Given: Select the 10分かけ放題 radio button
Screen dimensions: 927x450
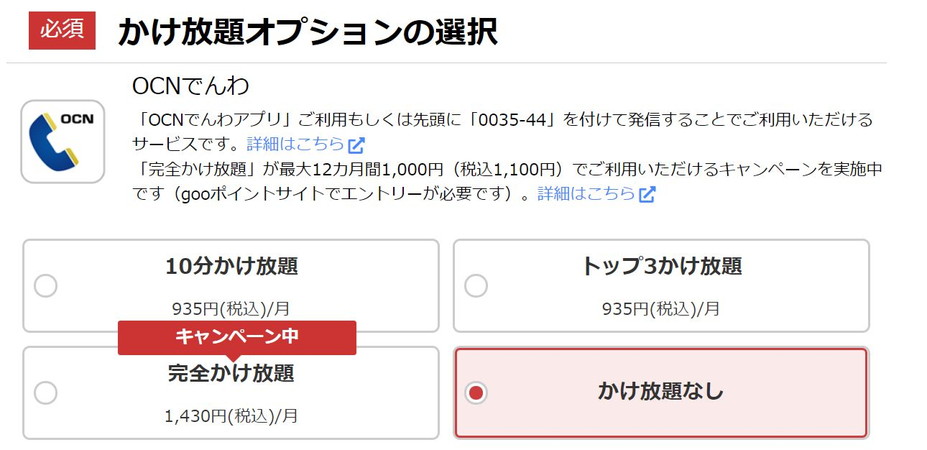Looking at the screenshot, I should pos(46,286).
